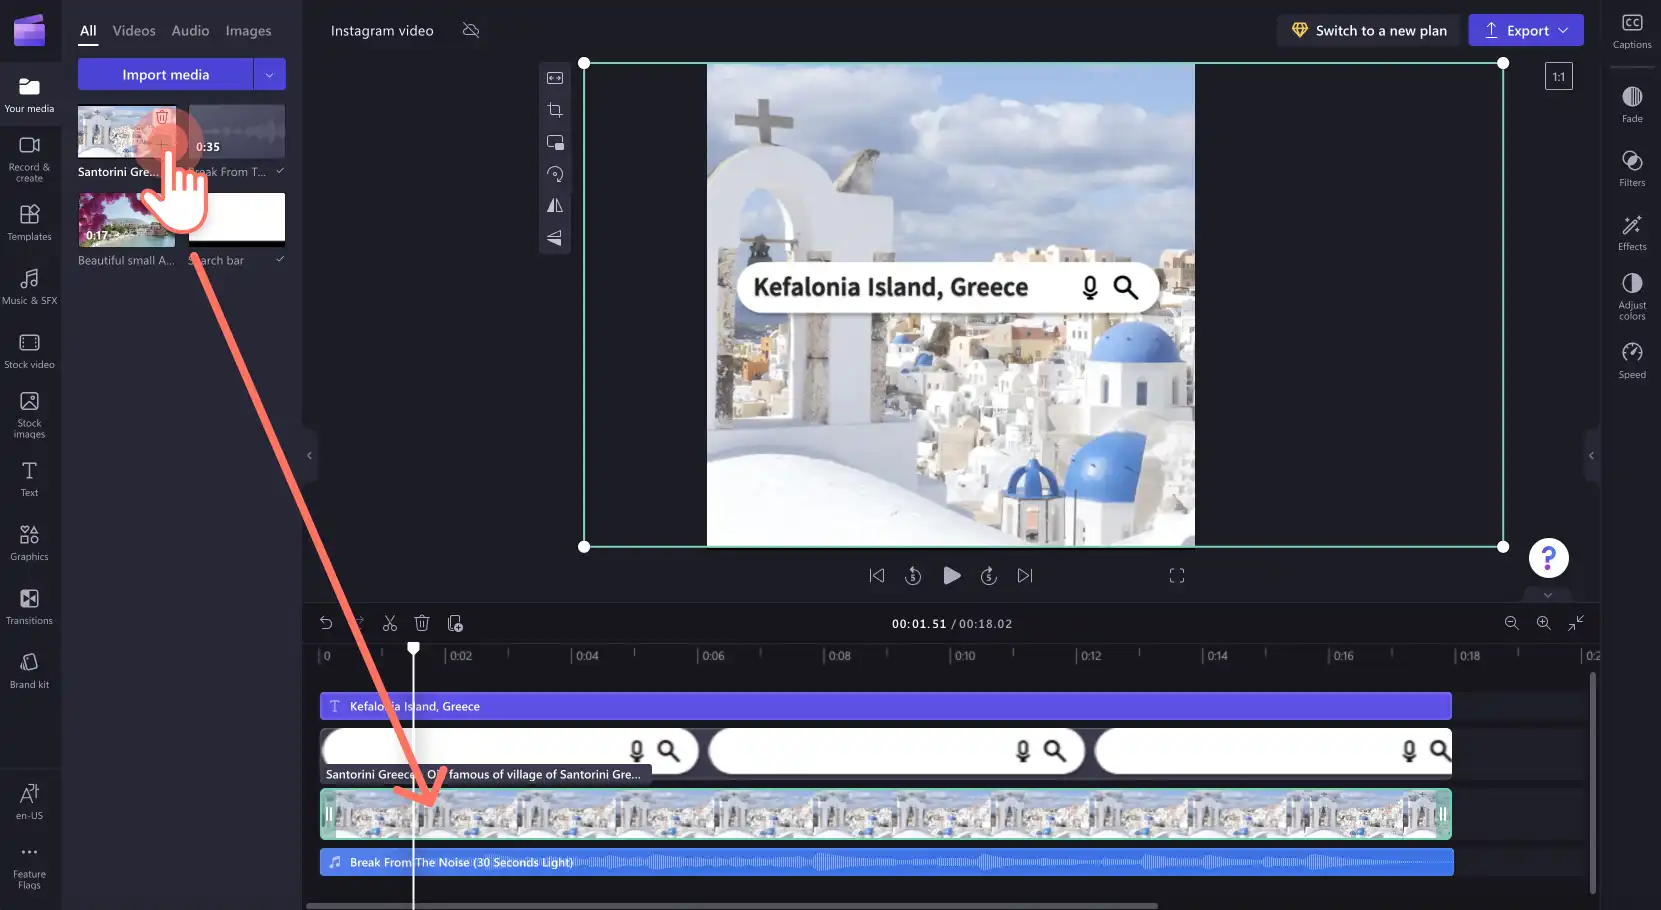Switch to the Audio tab
This screenshot has width=1661, height=910.
click(190, 31)
